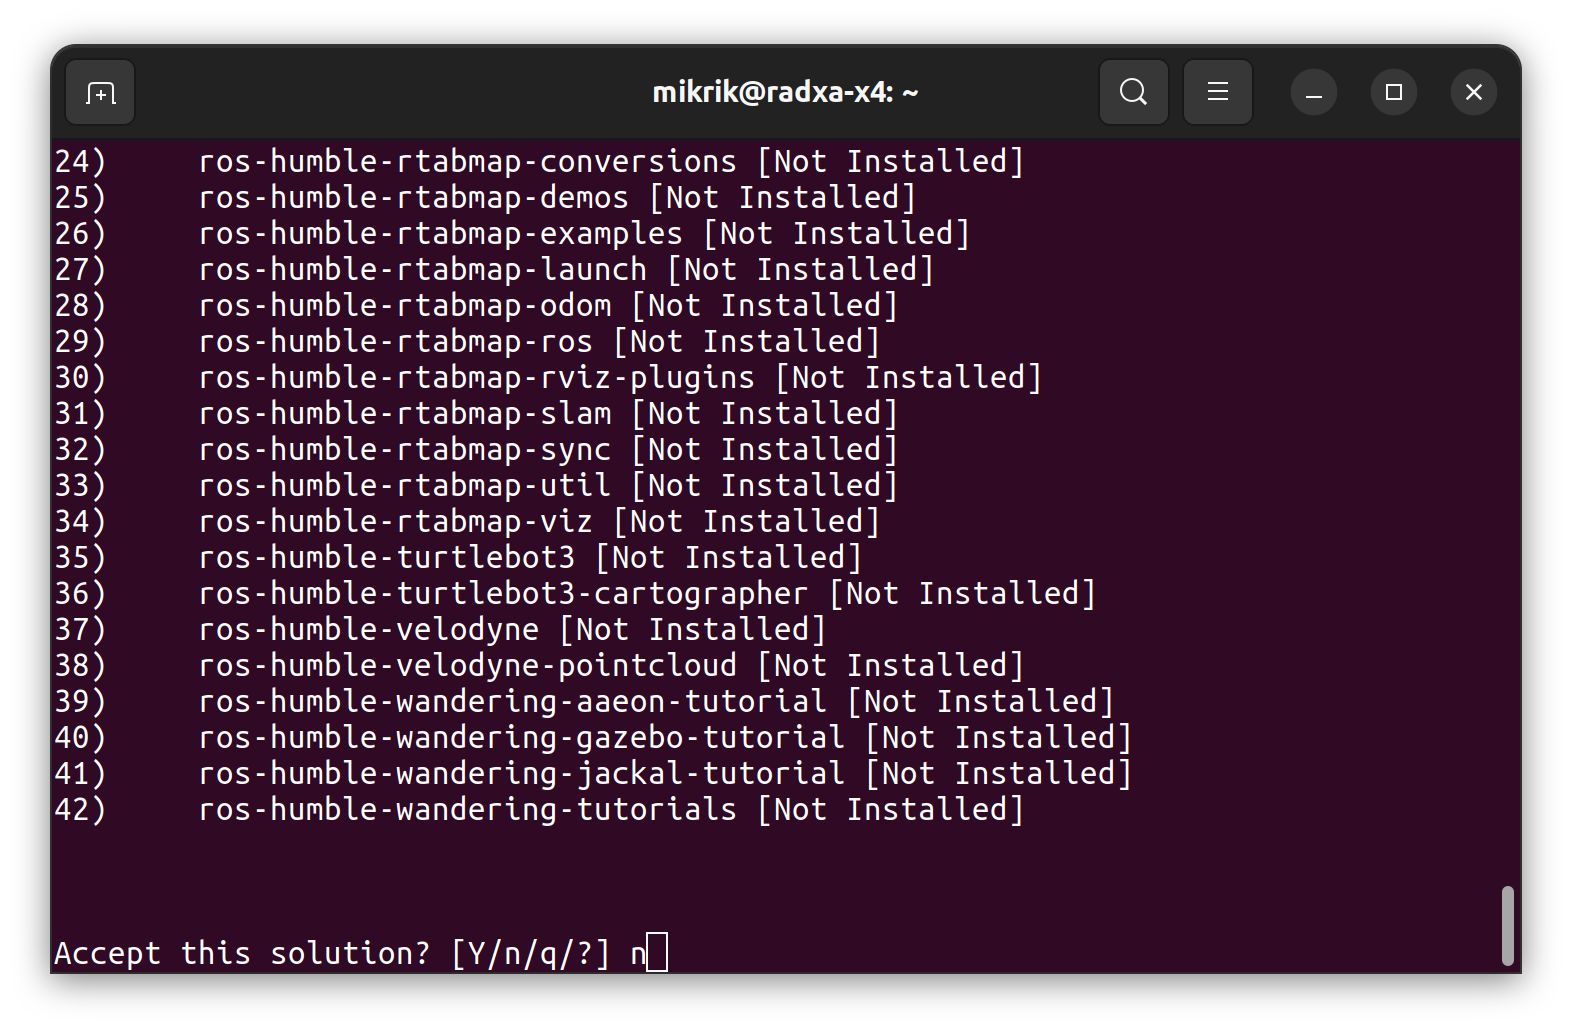Image resolution: width=1572 pixels, height=1030 pixels.
Task: Click the ros-humble-velodyne-pointcloud line
Action: tap(467, 666)
